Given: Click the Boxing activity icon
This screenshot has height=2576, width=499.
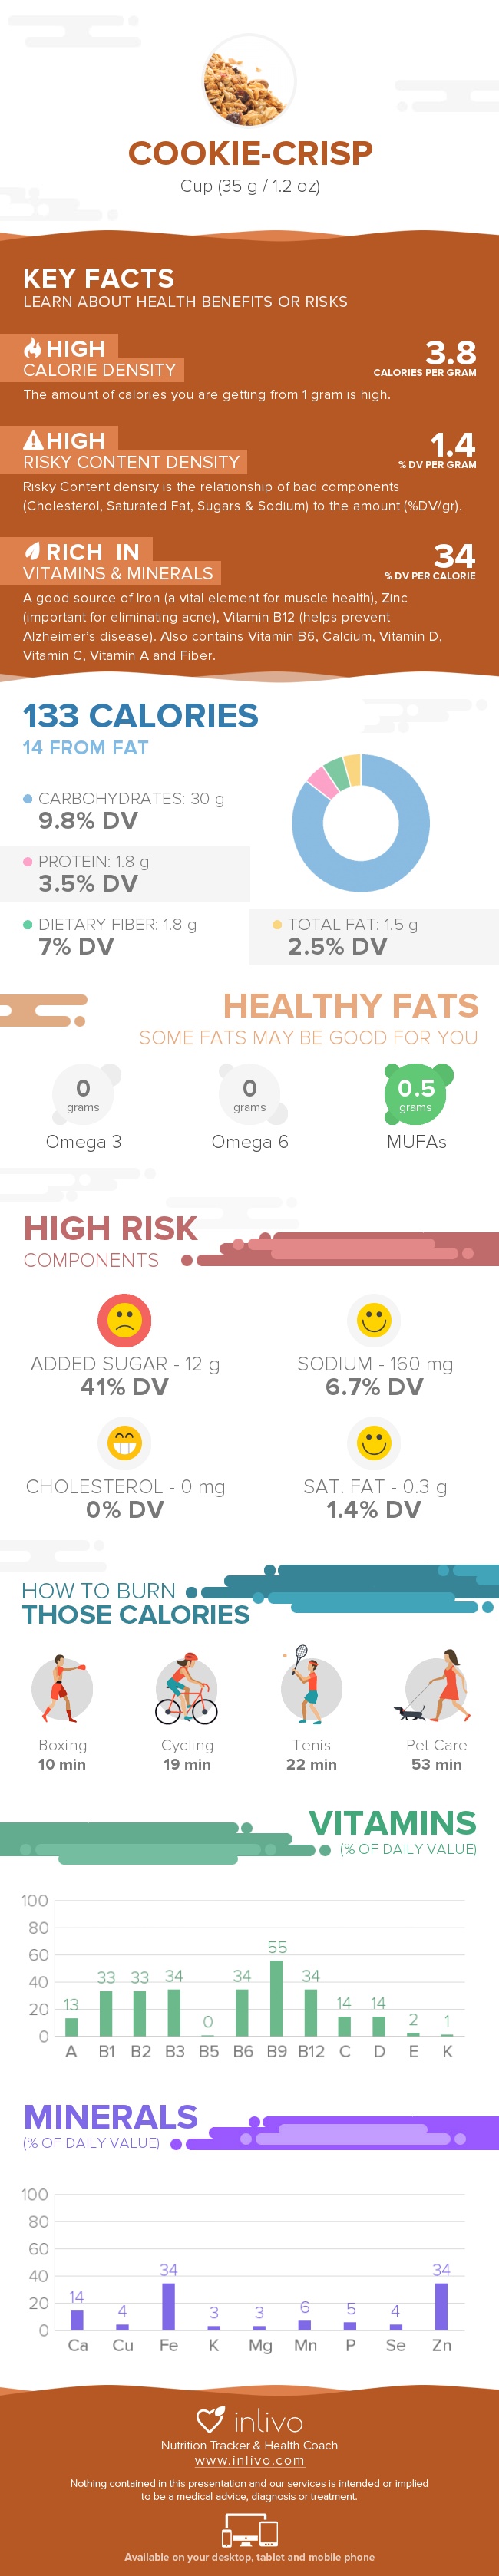Looking at the screenshot, I should [x=62, y=1688].
